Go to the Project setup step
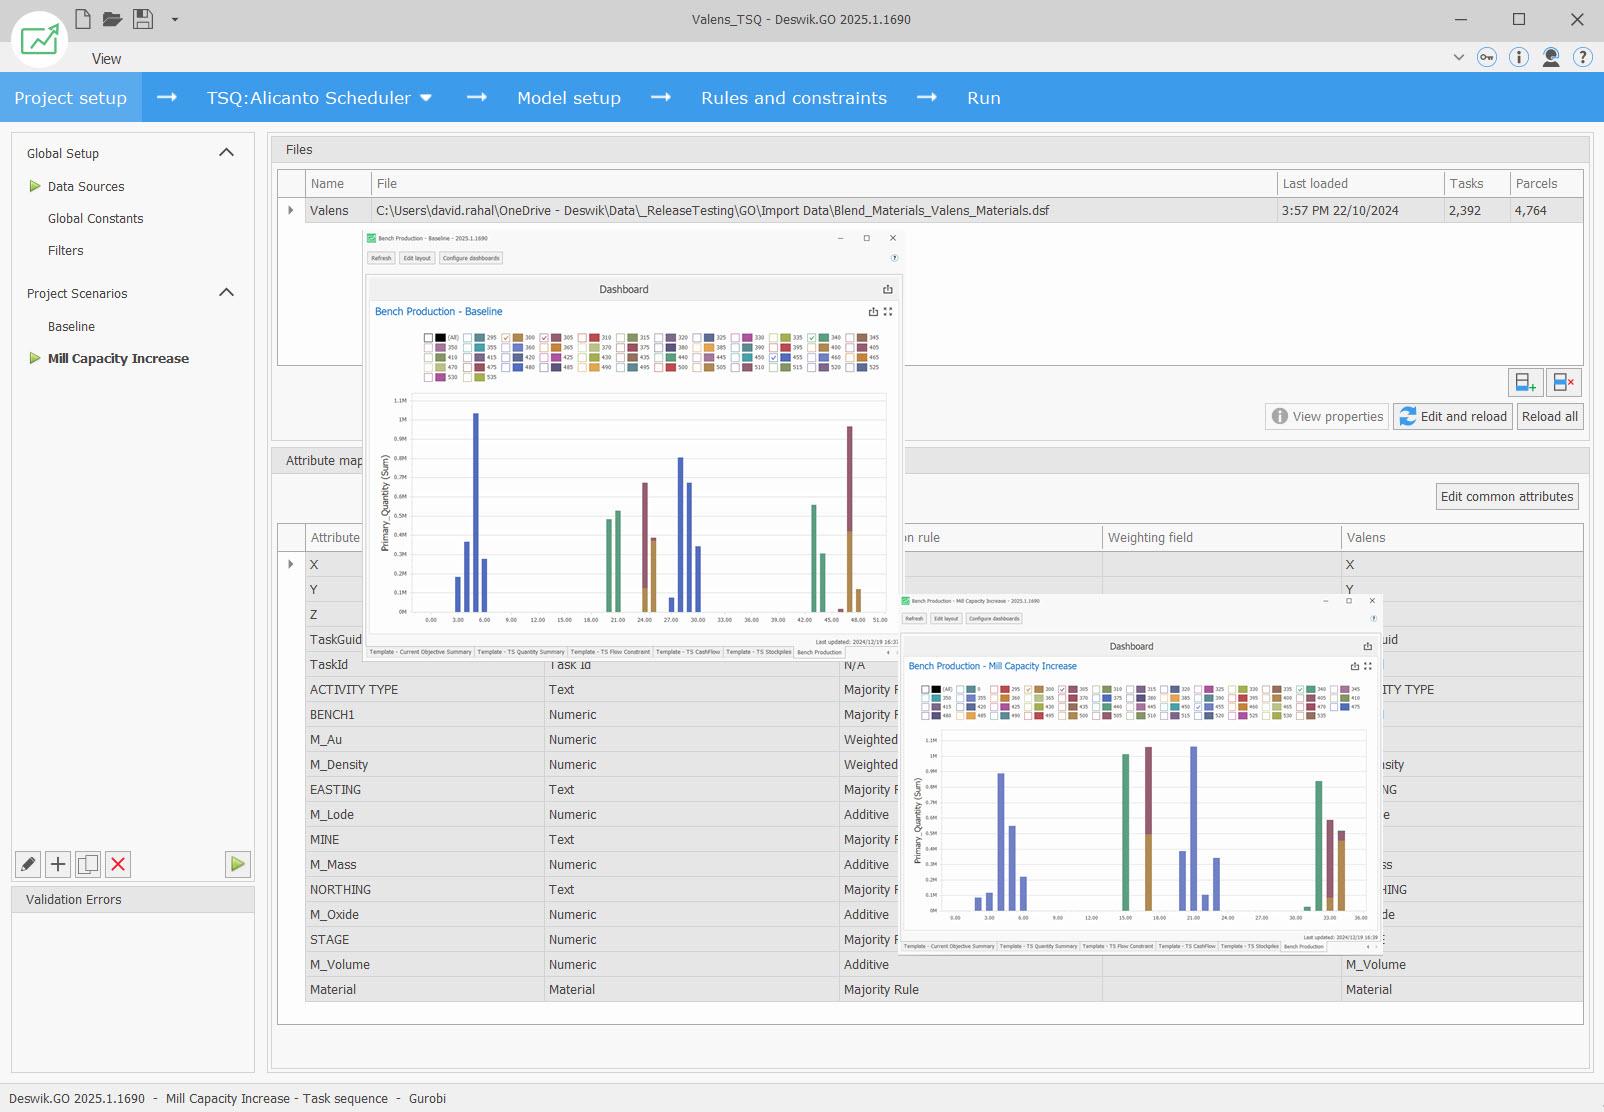The height and width of the screenshot is (1112, 1604). (x=71, y=98)
